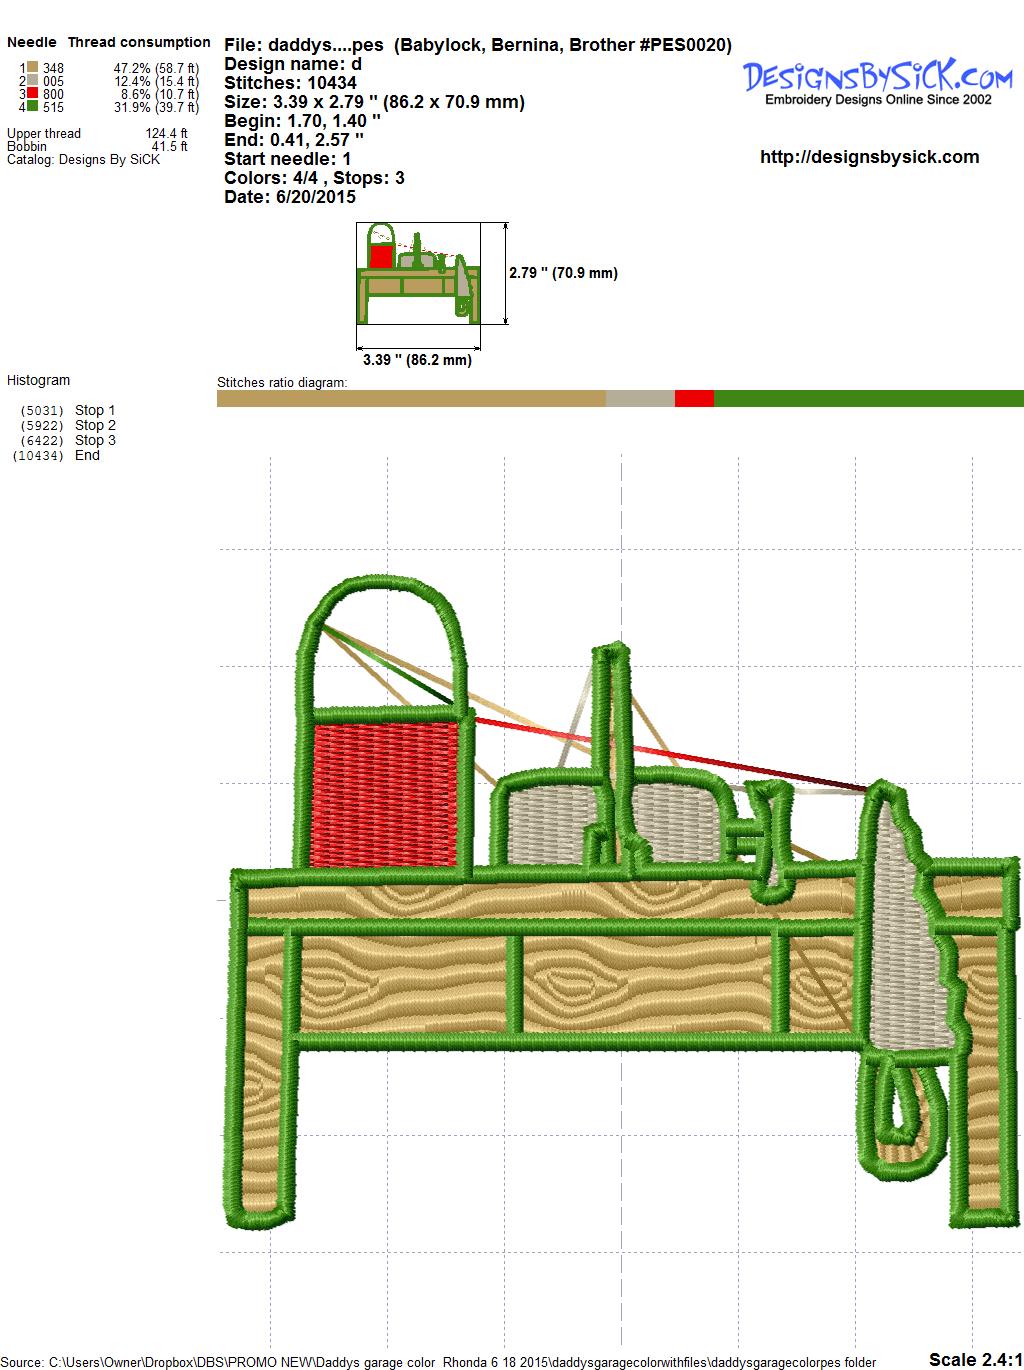Go to Stop 3 in histogram list

[95, 440]
